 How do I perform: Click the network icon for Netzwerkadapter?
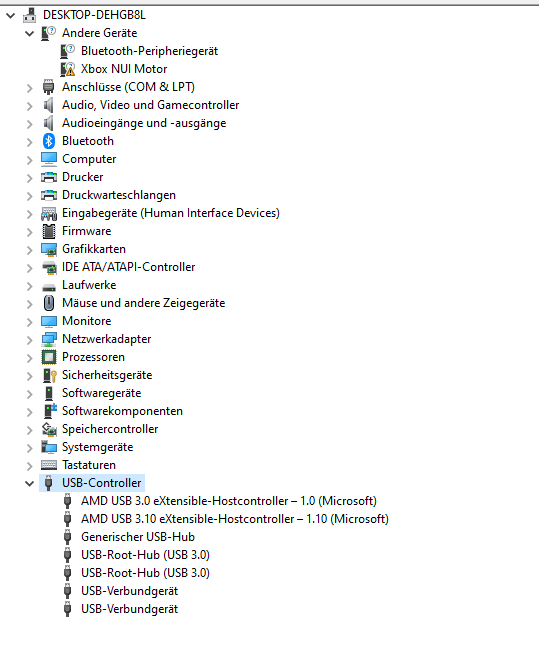(x=49, y=339)
